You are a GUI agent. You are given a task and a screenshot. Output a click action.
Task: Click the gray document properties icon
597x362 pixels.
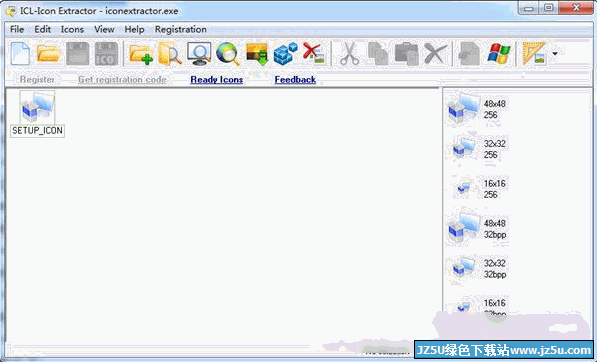click(x=470, y=54)
